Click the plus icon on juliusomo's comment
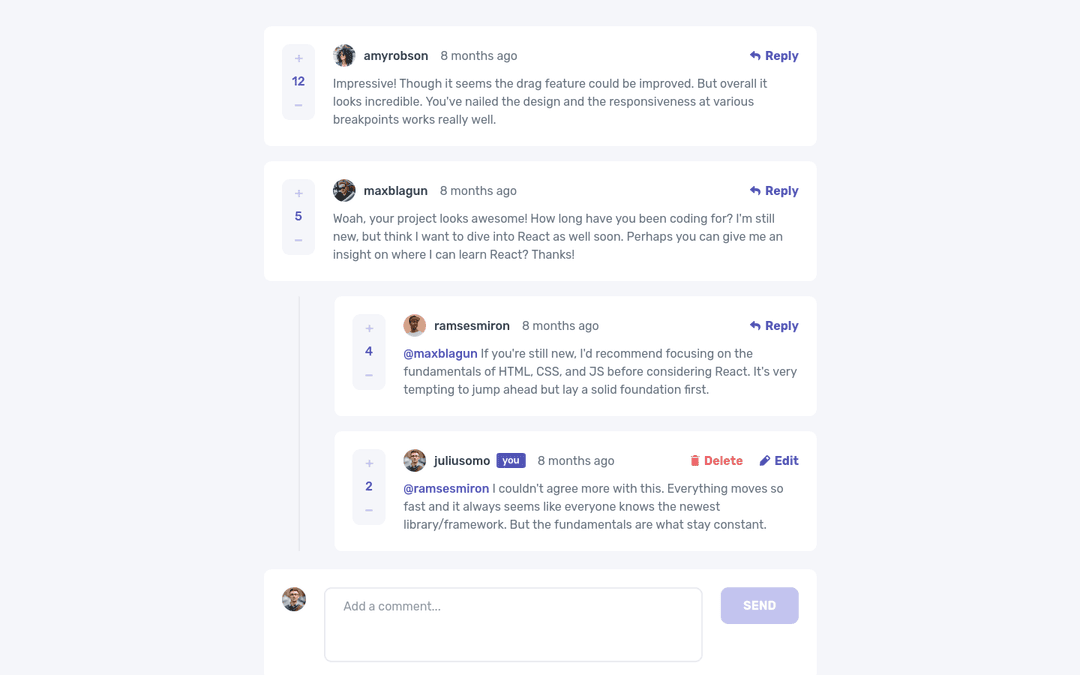Viewport: 1080px width, 675px height. click(x=369, y=462)
